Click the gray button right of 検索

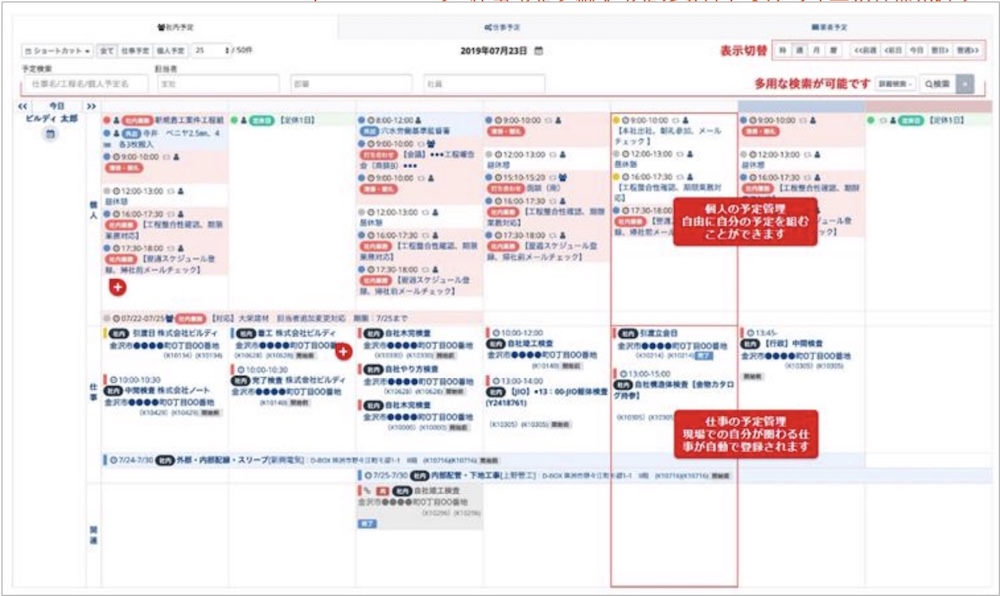click(x=965, y=84)
